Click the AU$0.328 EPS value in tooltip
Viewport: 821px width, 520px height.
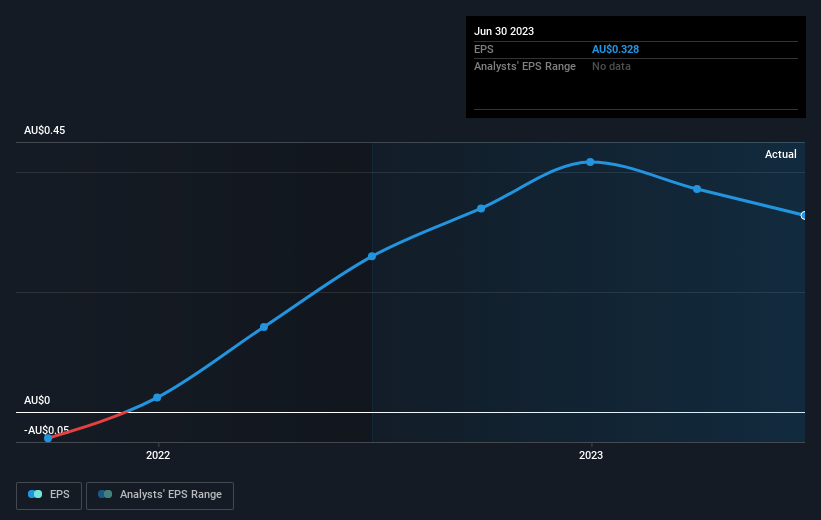(615, 49)
